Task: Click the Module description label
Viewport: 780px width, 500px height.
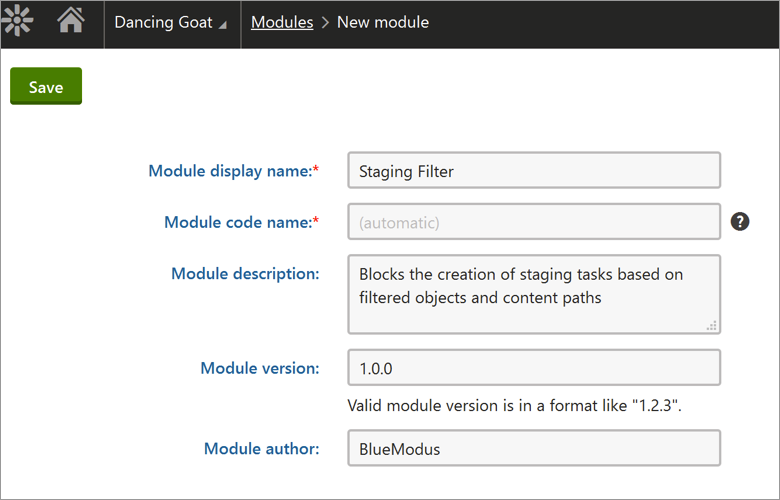Action: 245,273
